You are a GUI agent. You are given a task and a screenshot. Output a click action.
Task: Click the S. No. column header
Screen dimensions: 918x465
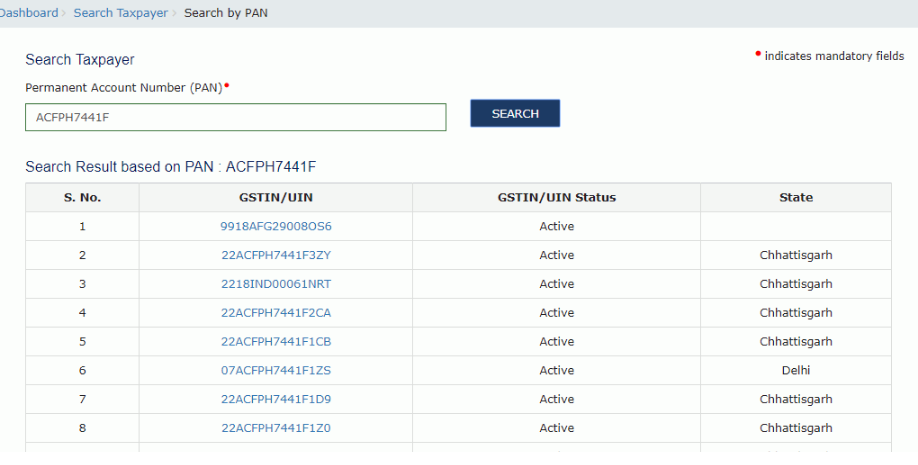coord(82,197)
